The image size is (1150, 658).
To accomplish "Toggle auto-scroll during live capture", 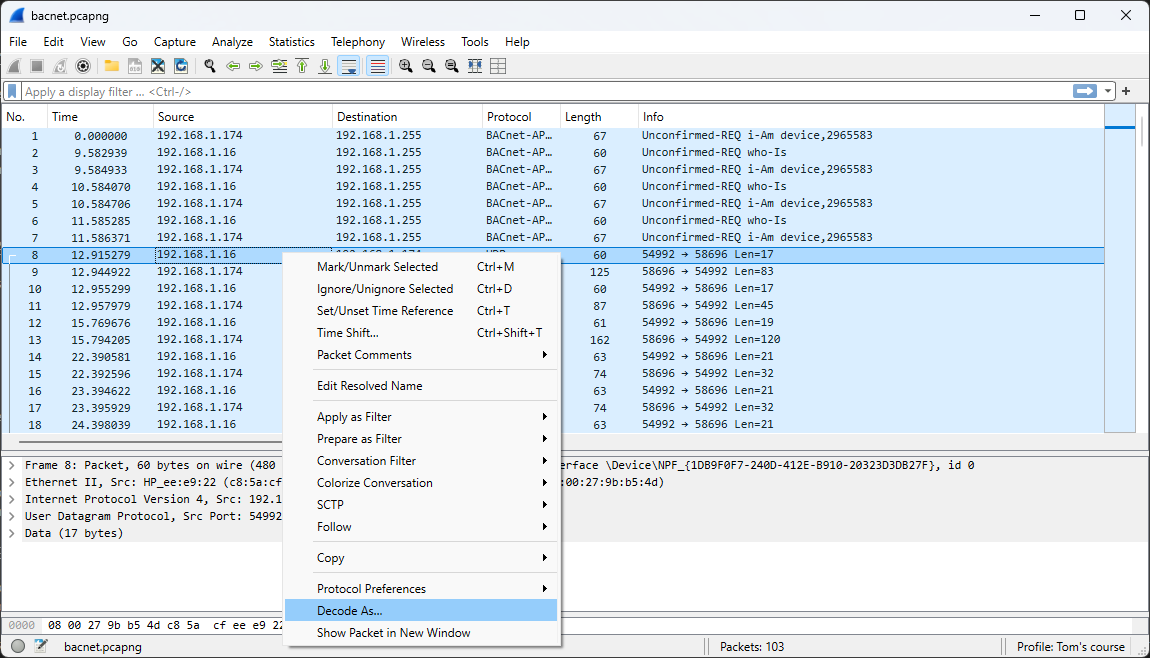I will click(349, 66).
